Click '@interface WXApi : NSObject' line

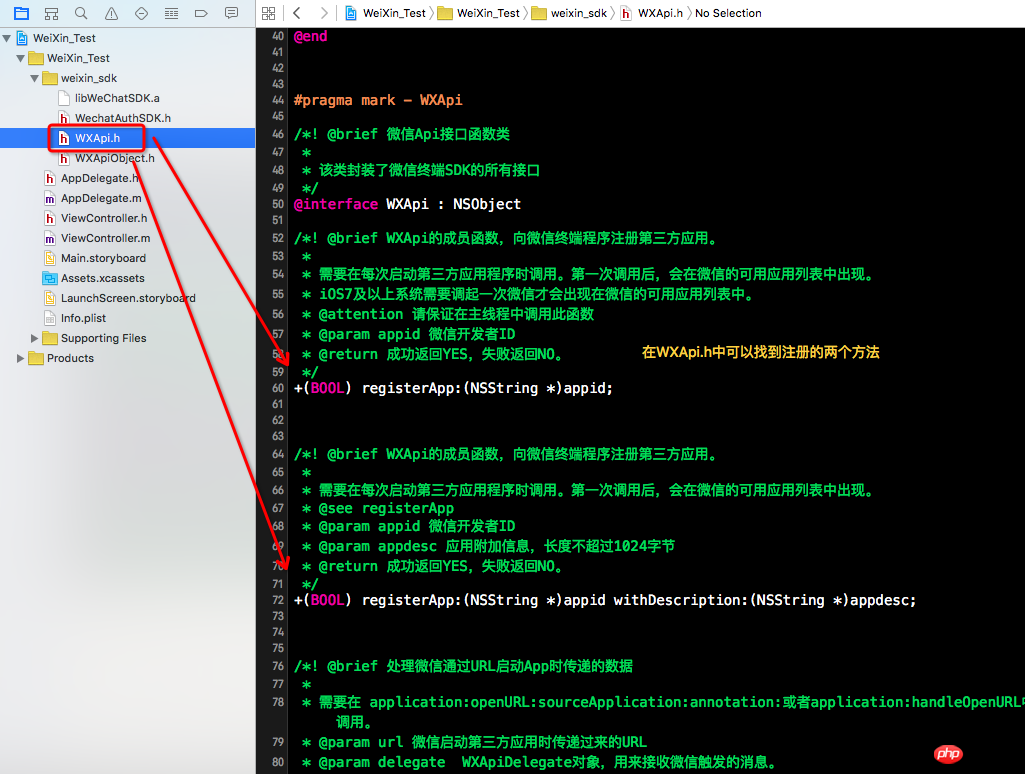pos(407,204)
